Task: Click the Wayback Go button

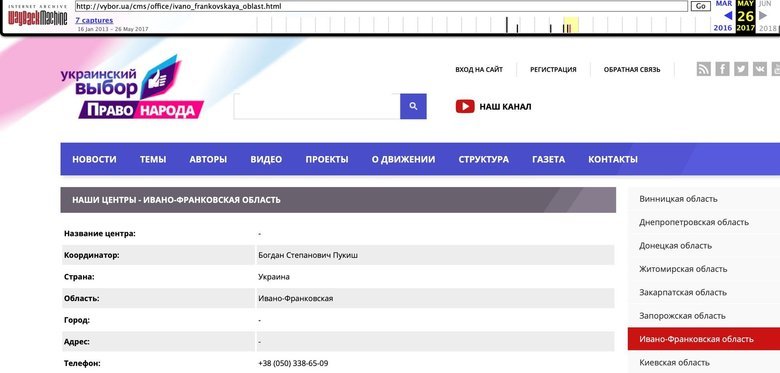Action: pos(701,6)
